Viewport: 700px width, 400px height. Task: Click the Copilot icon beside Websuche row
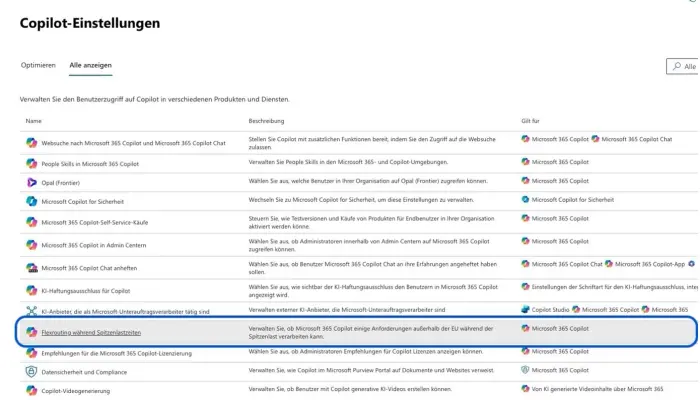coord(31,143)
